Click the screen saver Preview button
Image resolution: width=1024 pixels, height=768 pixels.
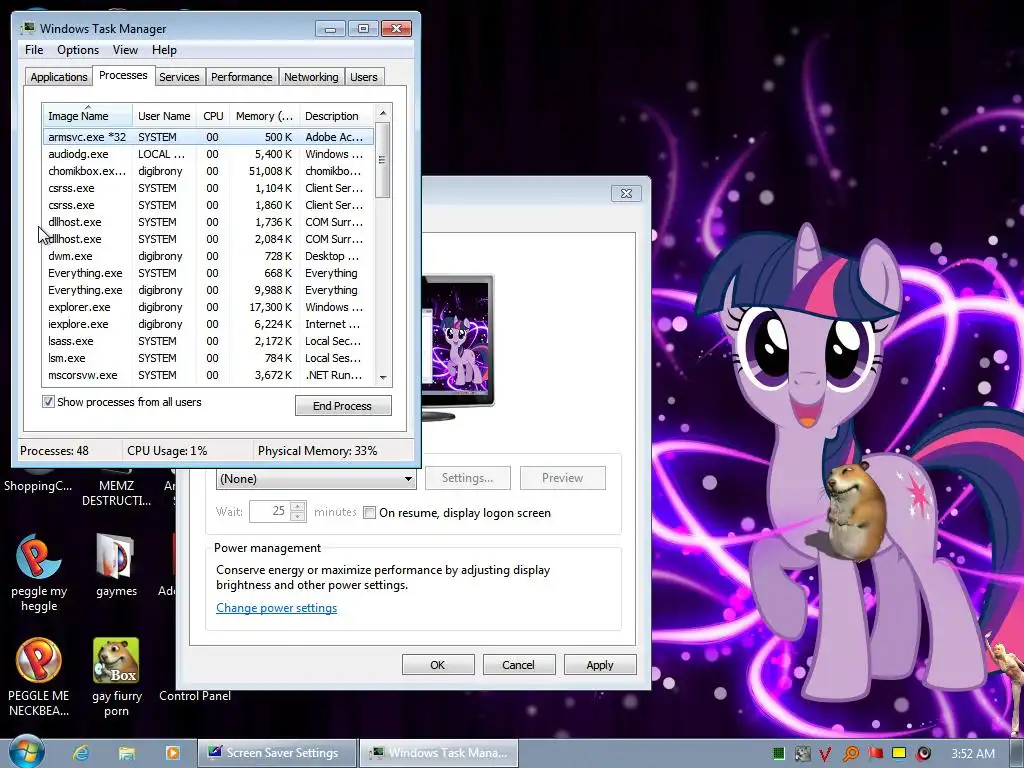click(x=562, y=478)
